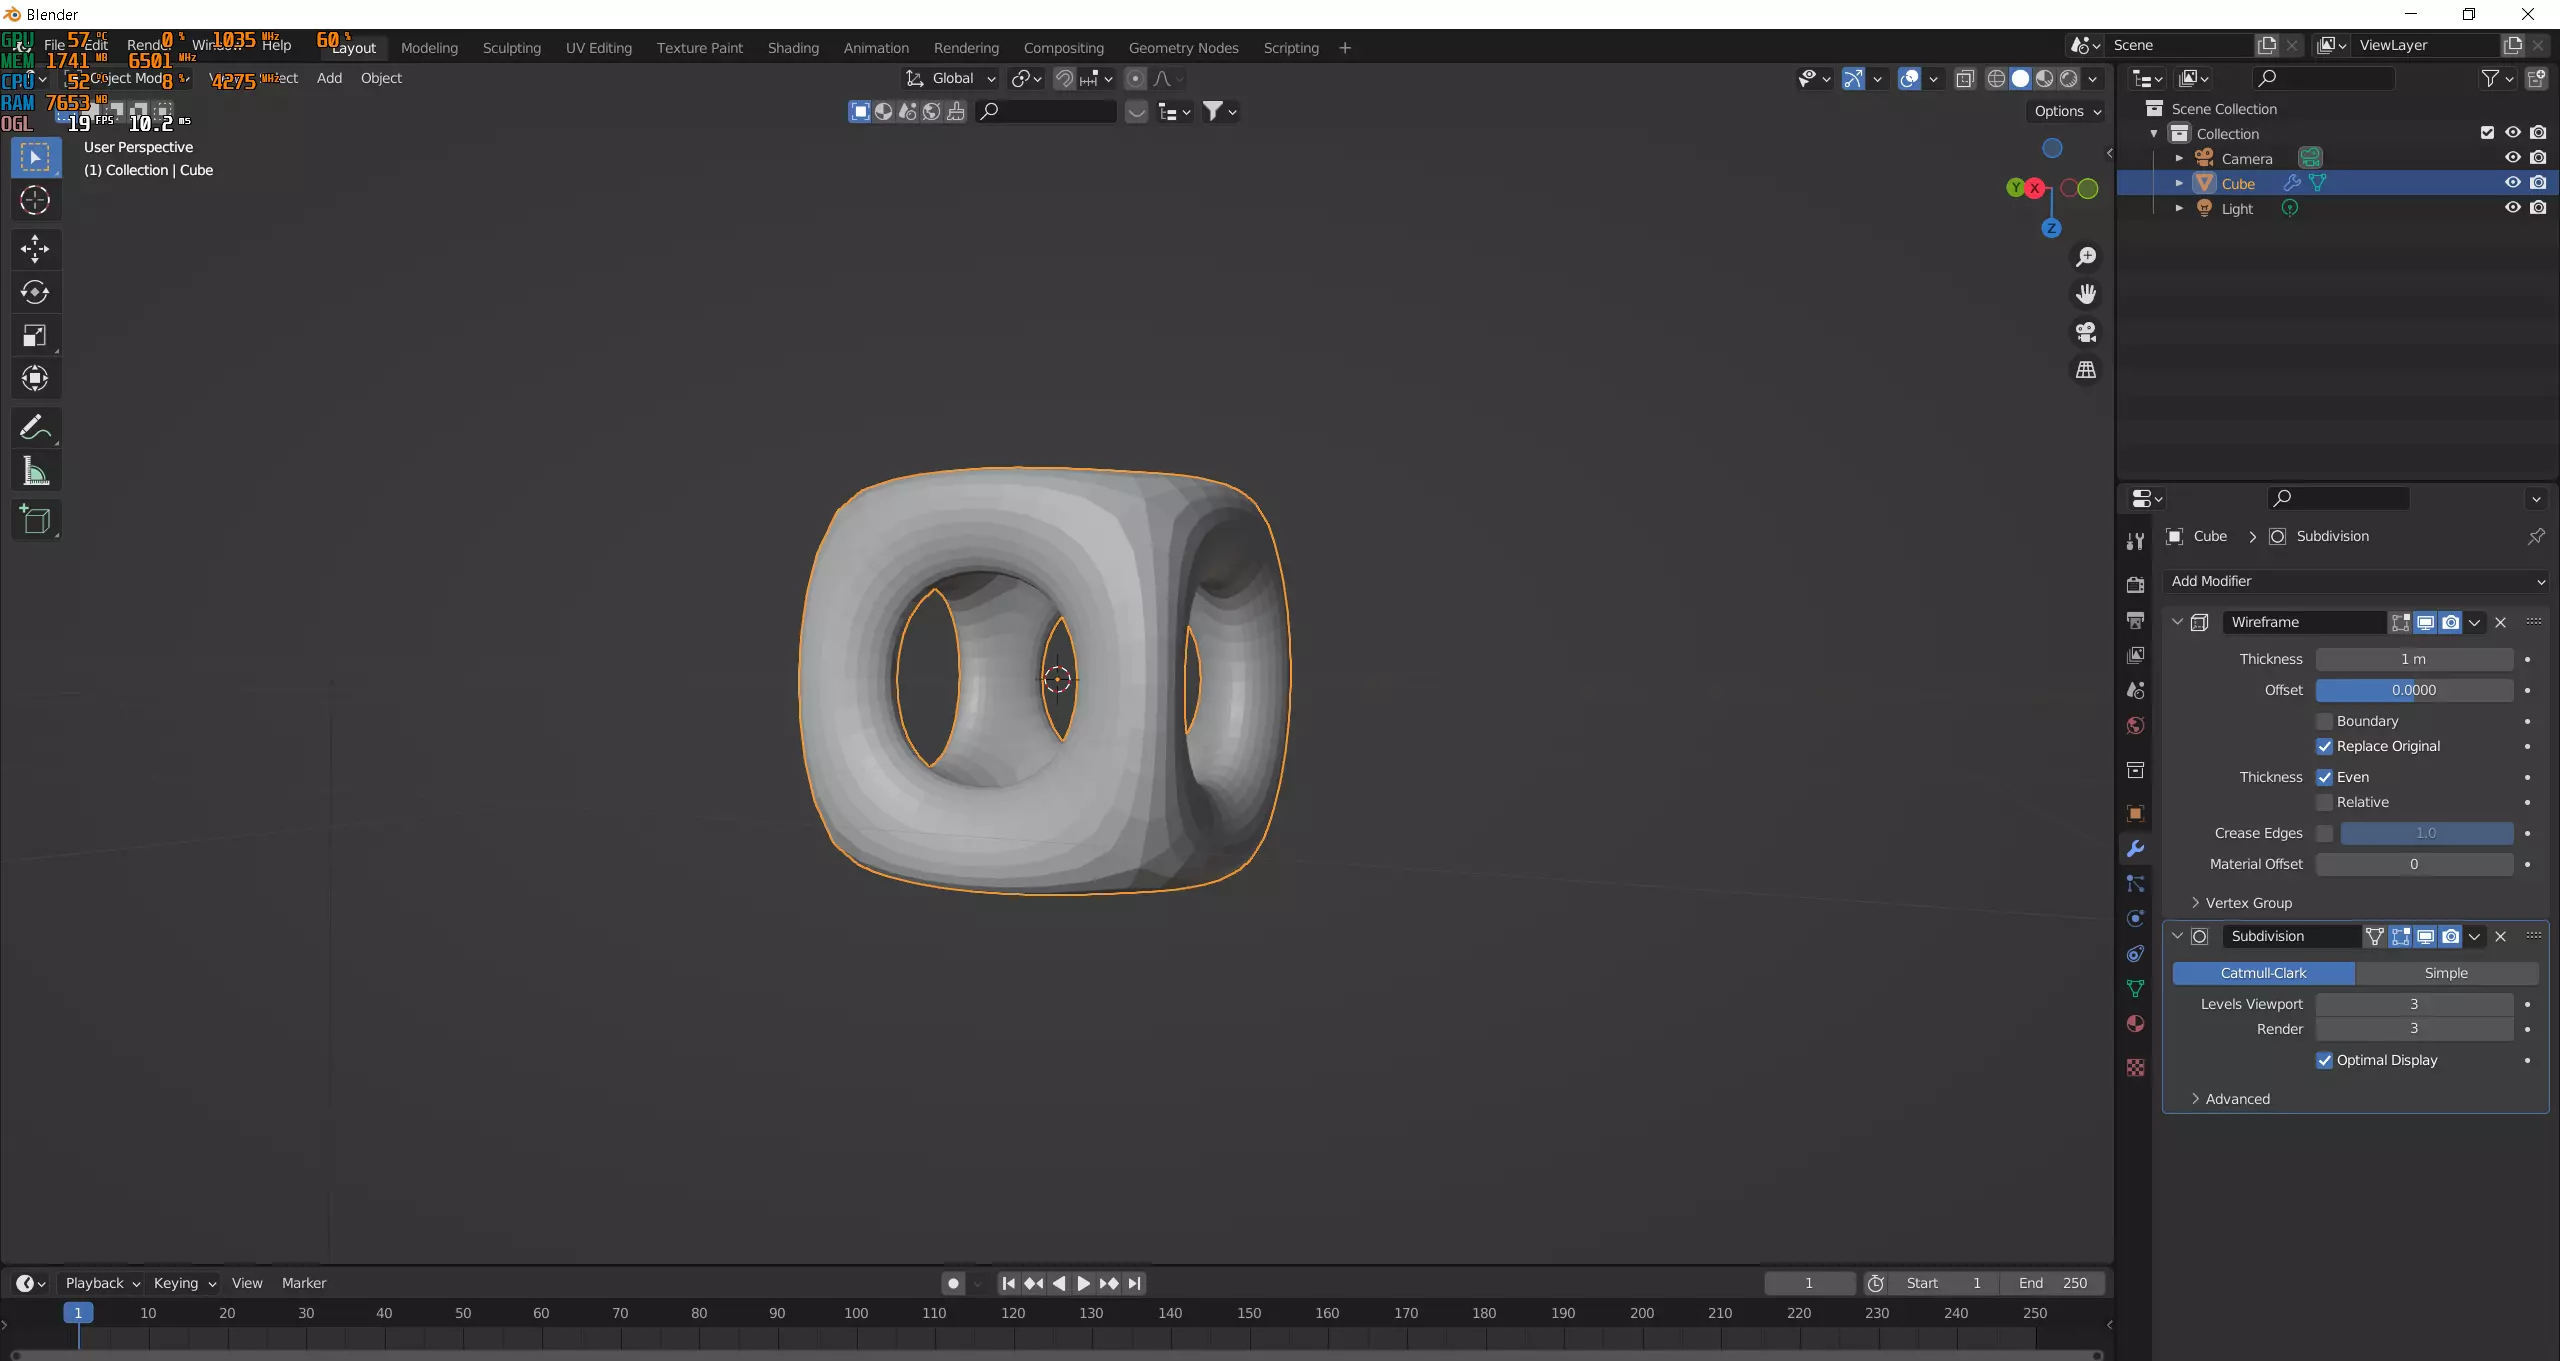Open the Physics properties tab
2560x1361 pixels.
point(2135,919)
